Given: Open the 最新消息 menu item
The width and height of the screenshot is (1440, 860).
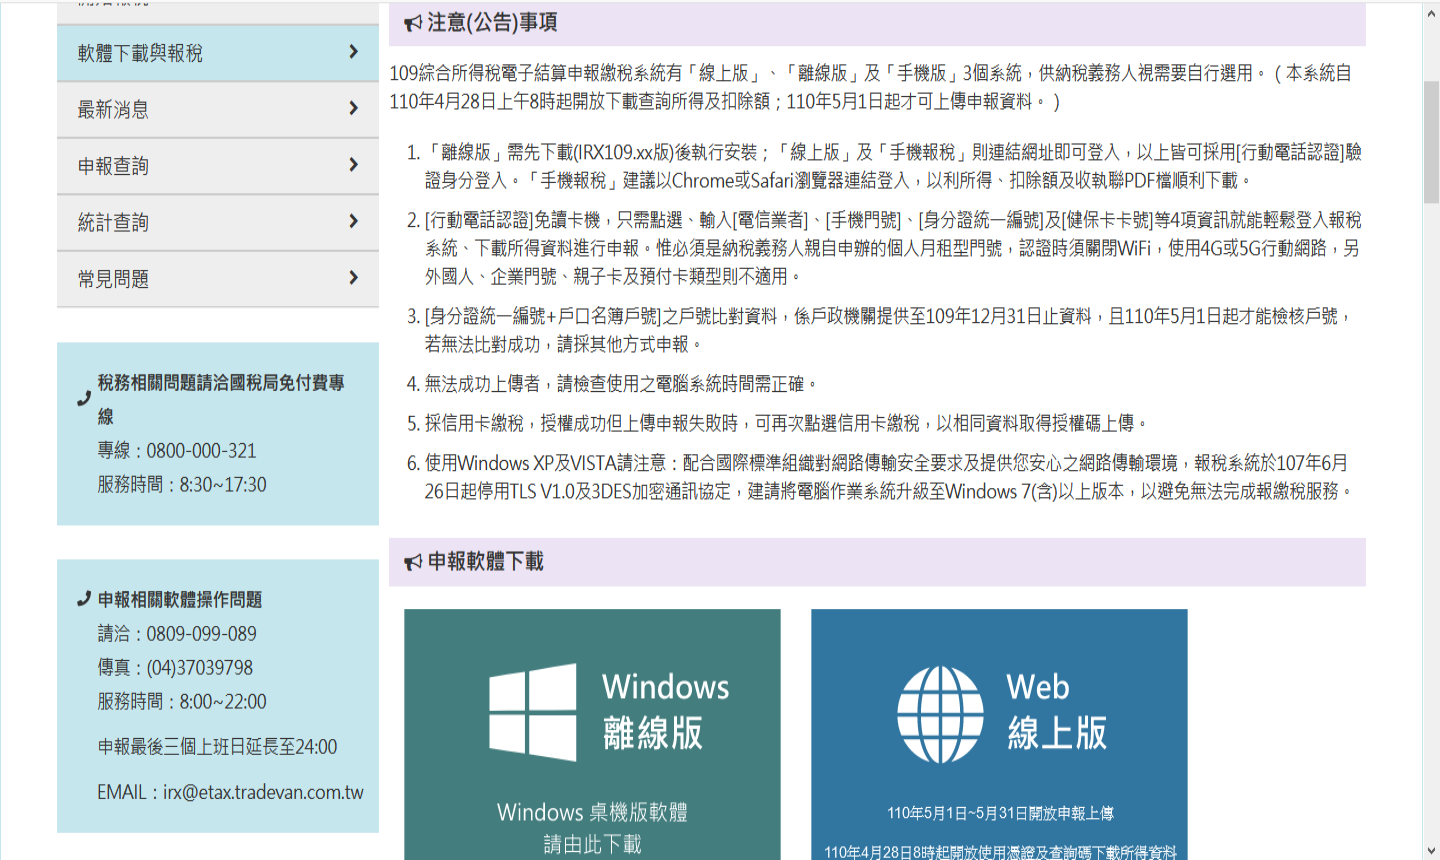Looking at the screenshot, I should [218, 110].
